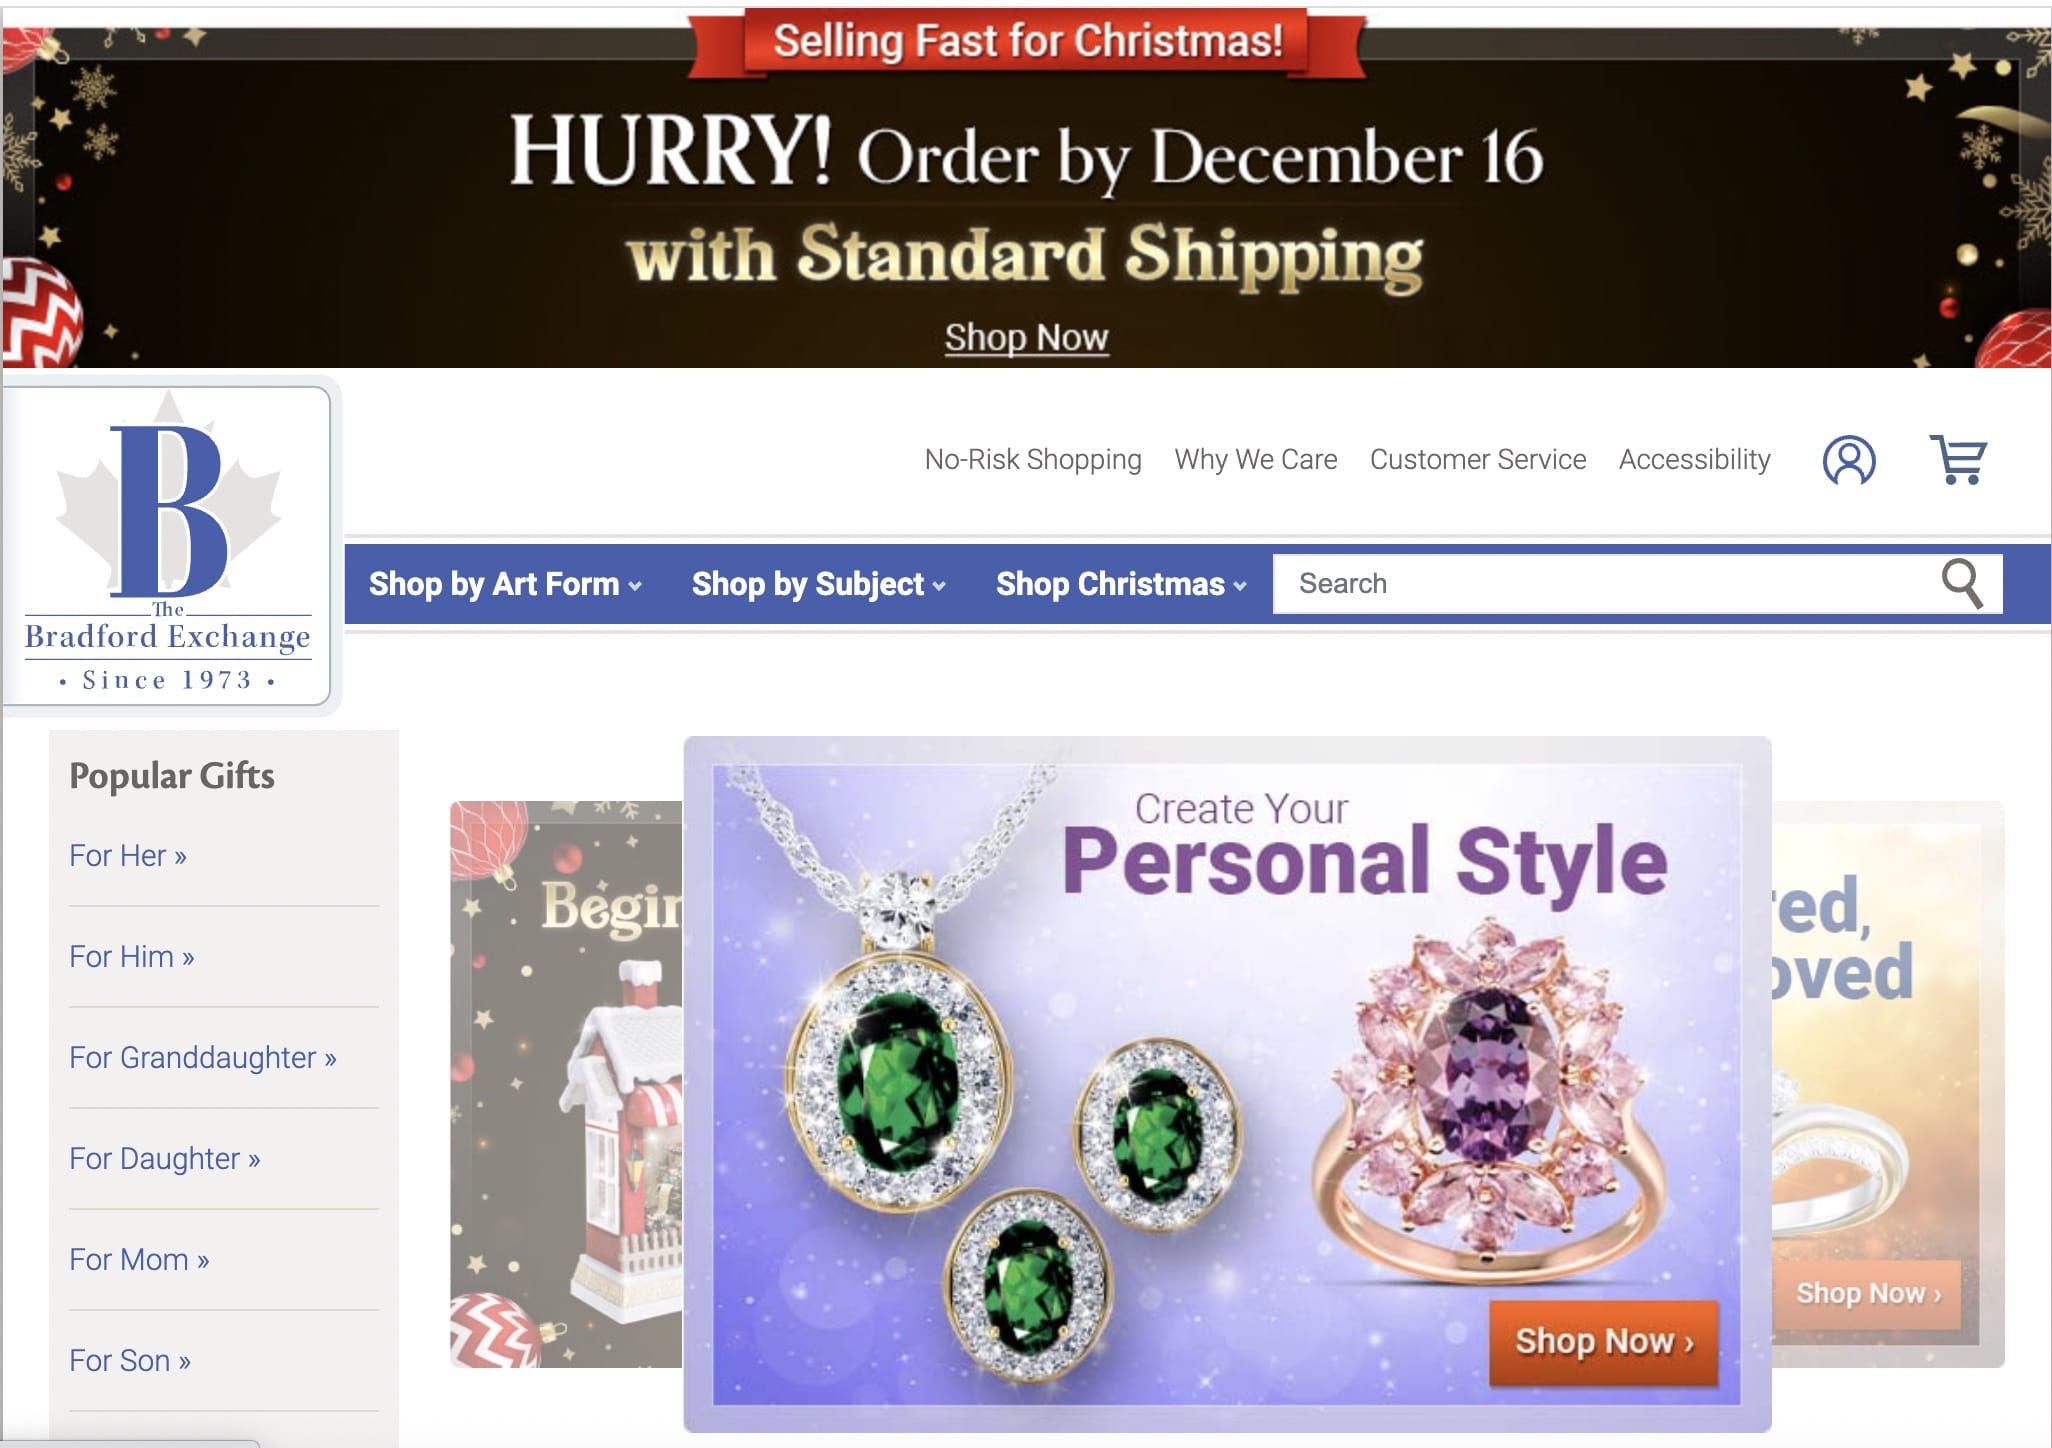
Task: Open the shopping cart icon
Action: [x=1958, y=460]
